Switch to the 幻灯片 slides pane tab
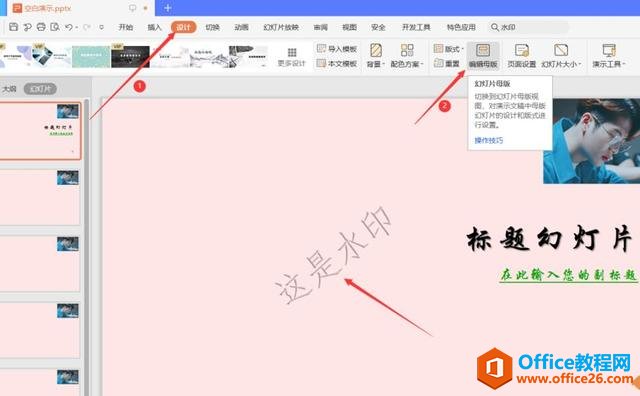 coord(40,89)
